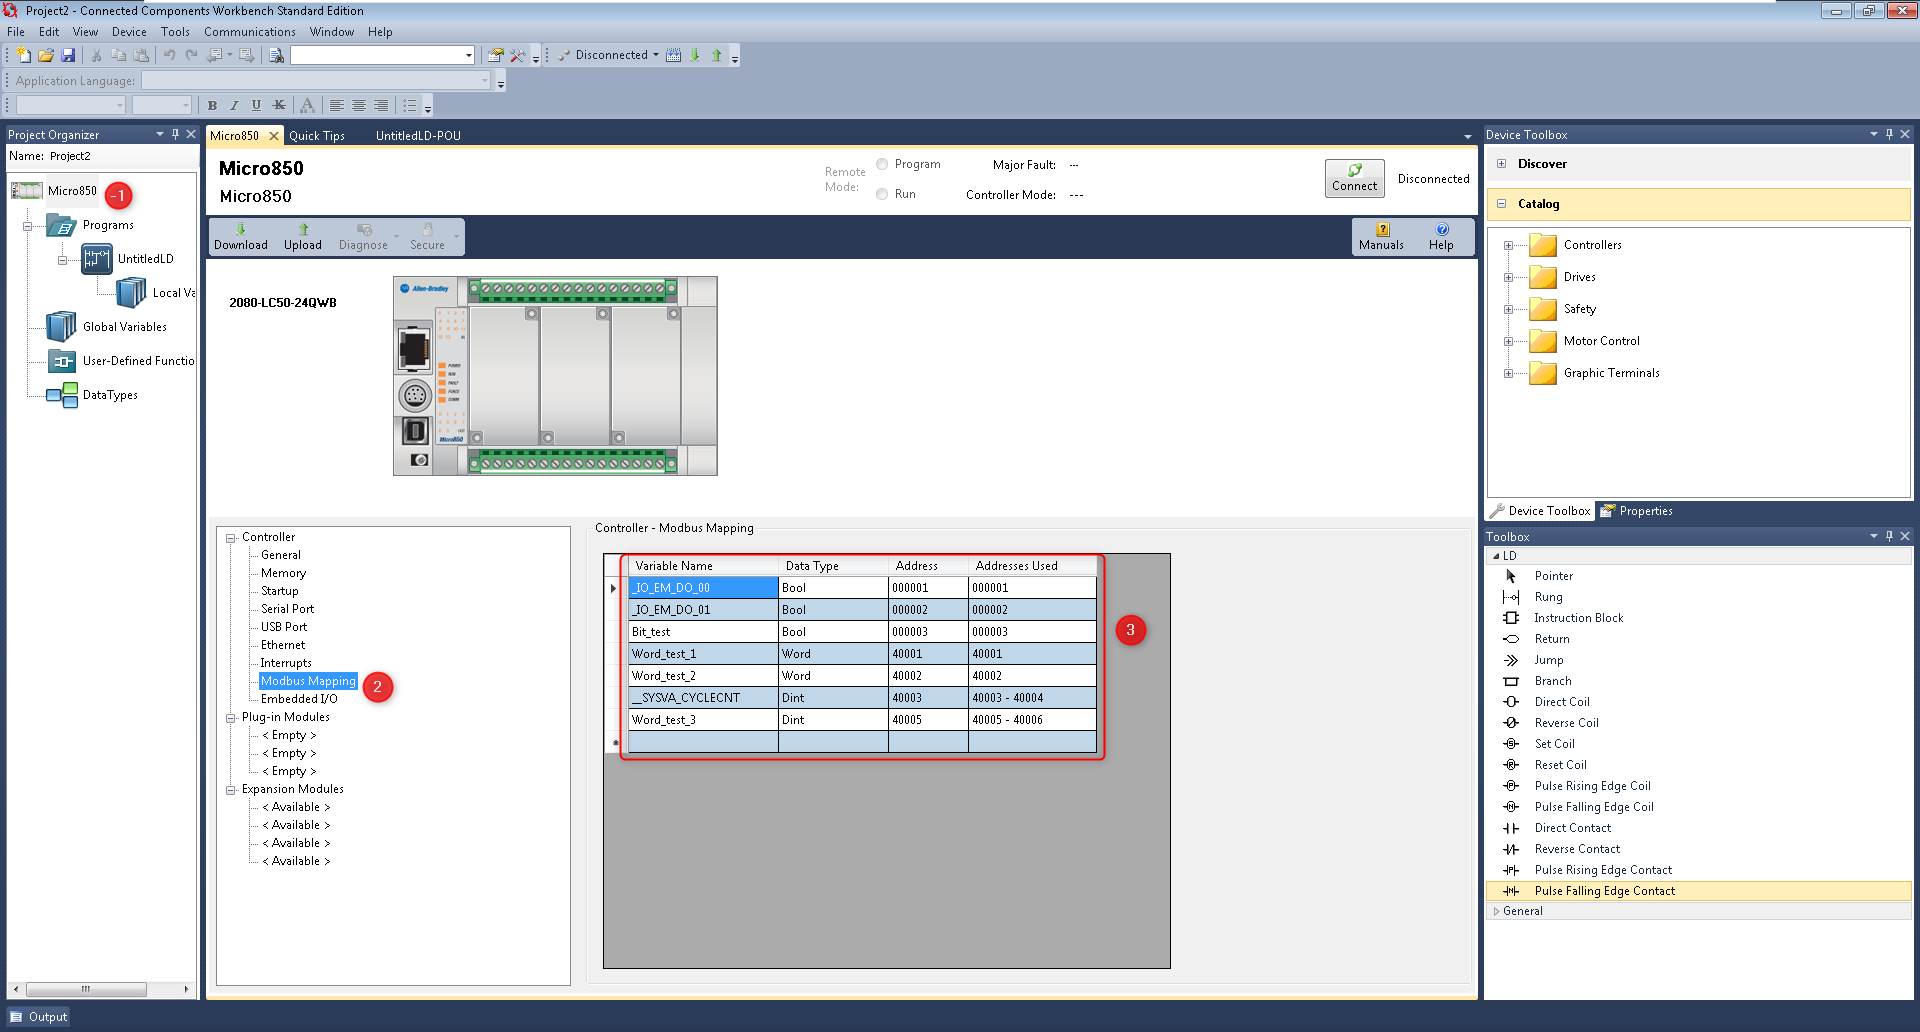Click the Upload button in controller toolbar
This screenshot has height=1032, width=1920.
coord(303,237)
